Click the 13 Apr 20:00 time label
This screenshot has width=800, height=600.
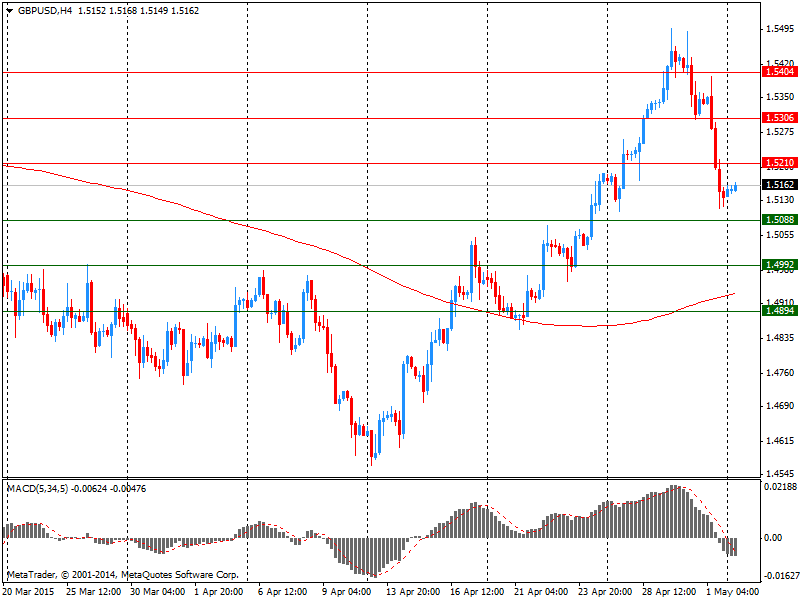click(413, 592)
